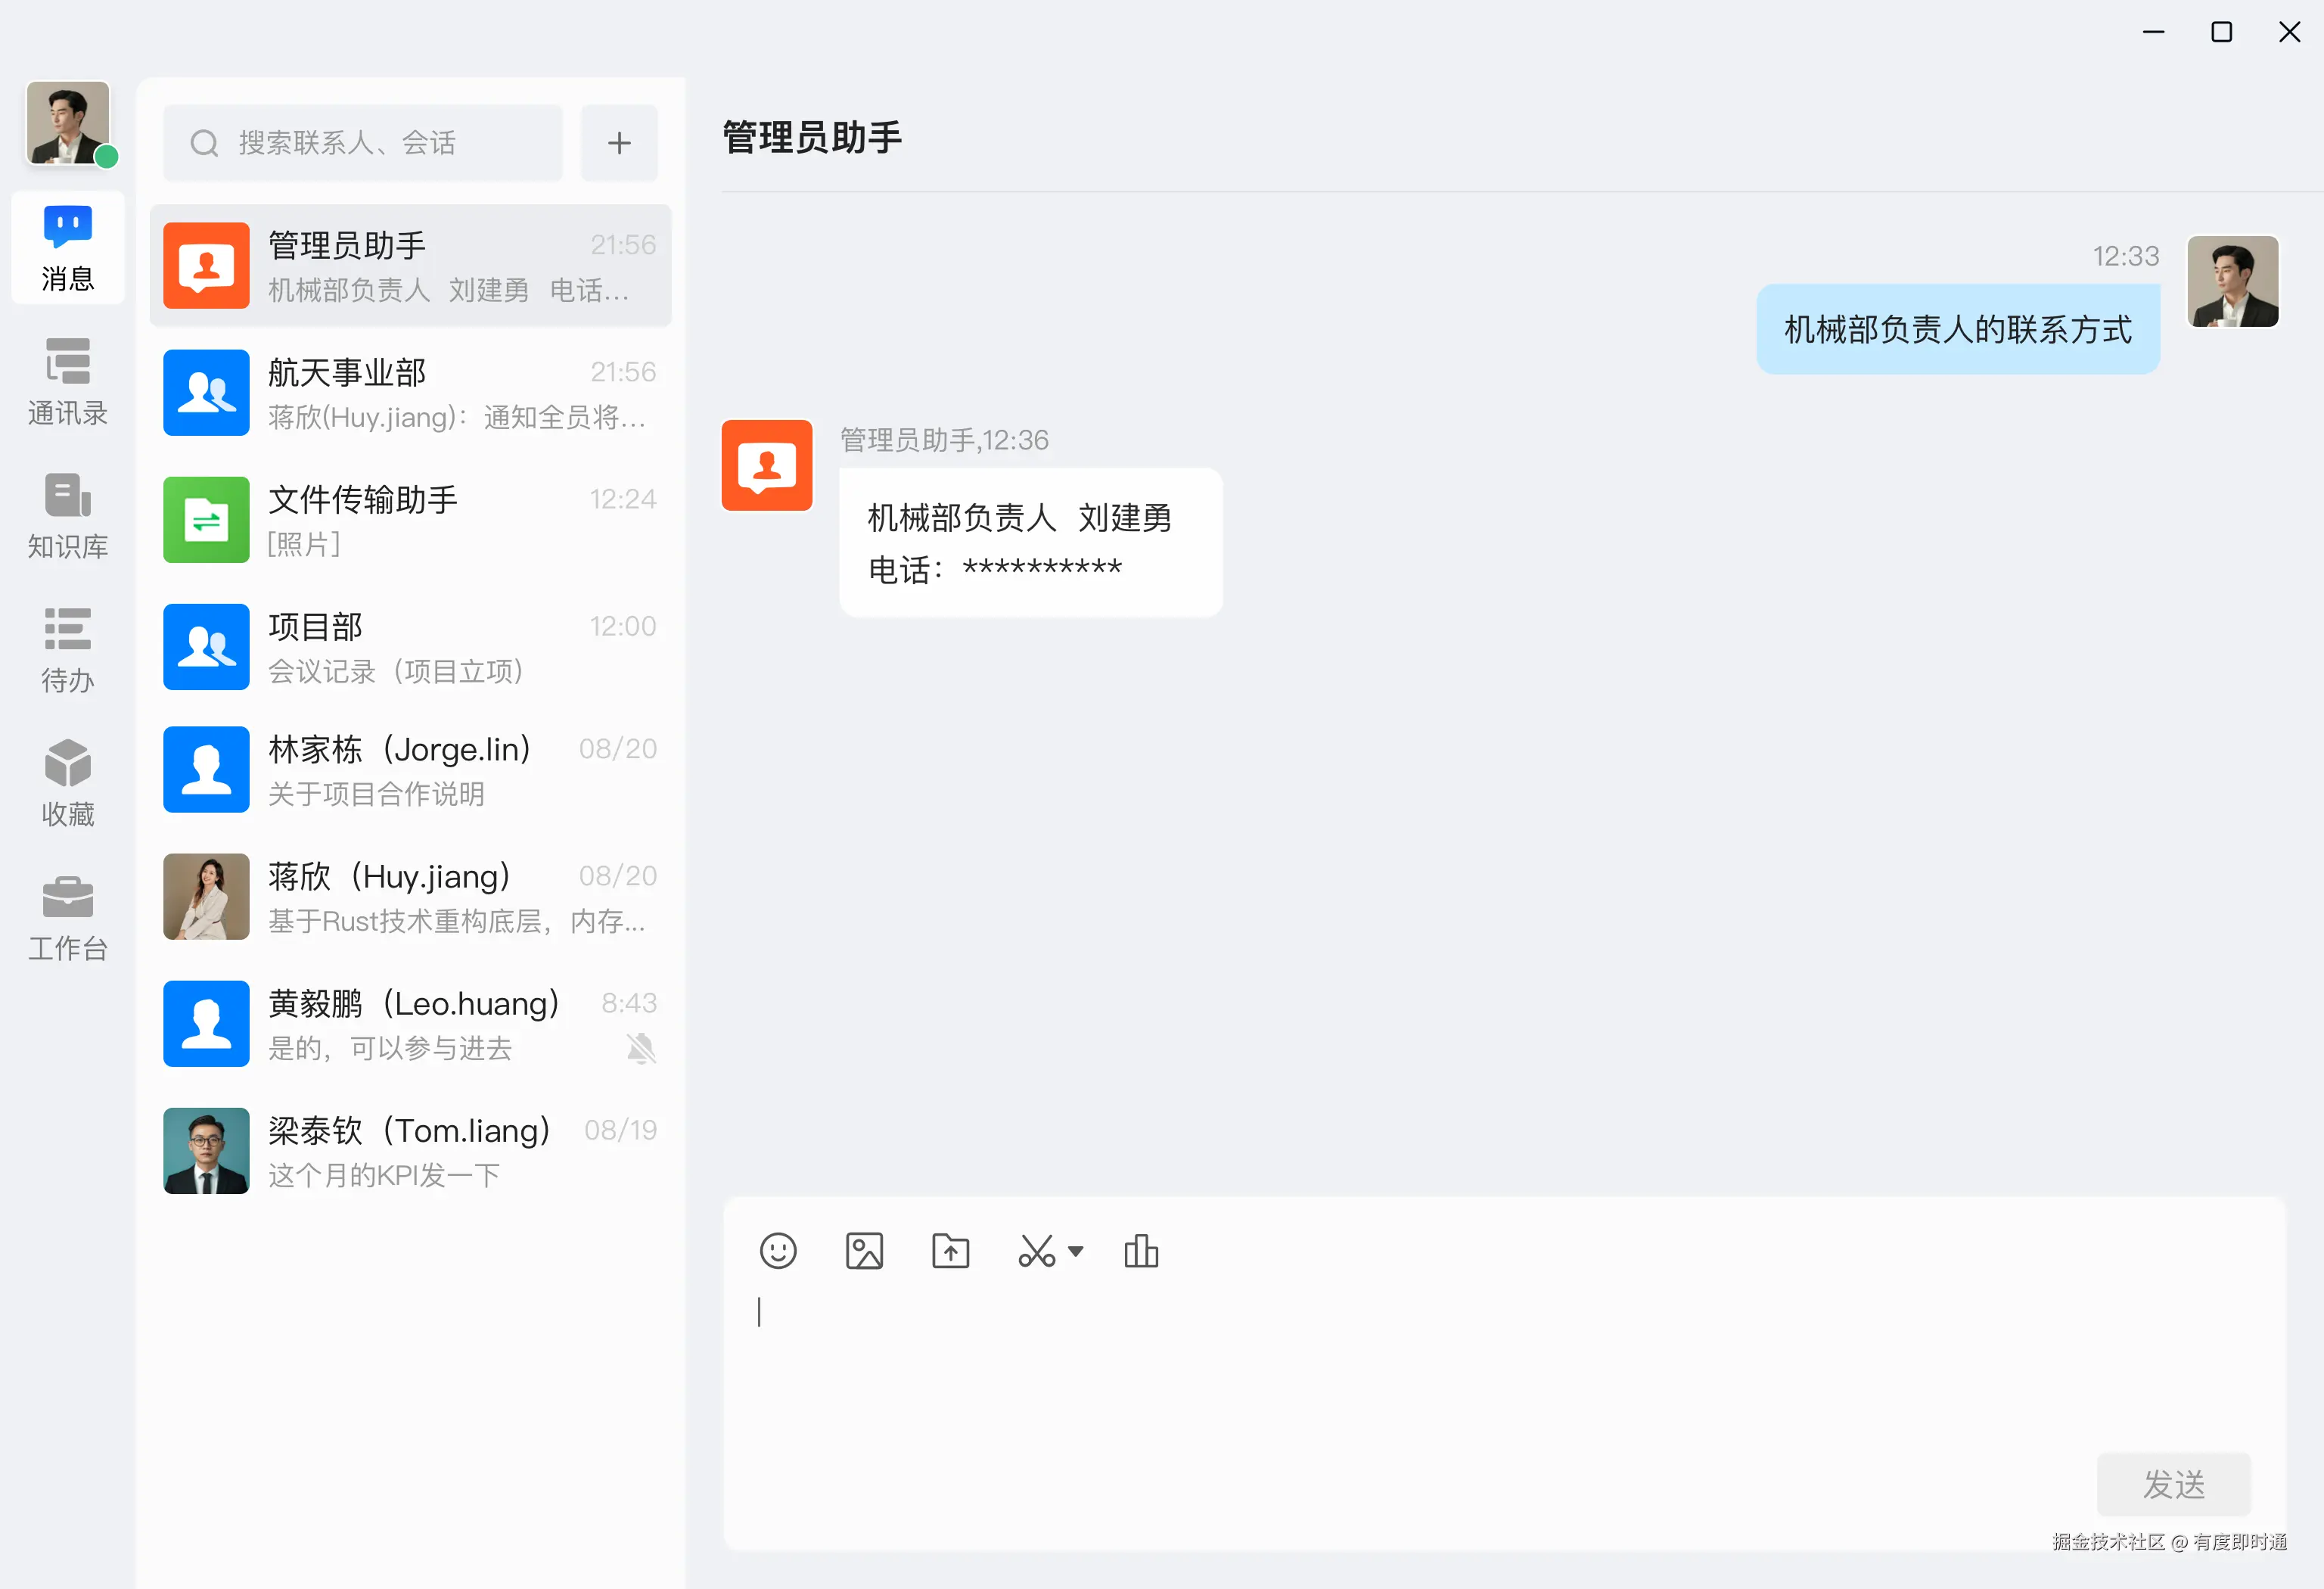Image resolution: width=2324 pixels, height=1589 pixels.
Task: Open the 项目部 group chat
Action: coord(410,646)
